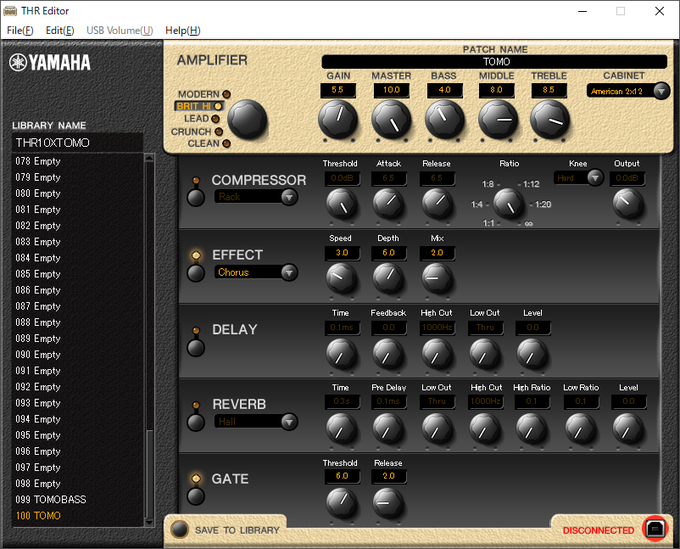Click the amplifier MASTER knob
Viewport: 680px width, 549px height.
click(391, 119)
